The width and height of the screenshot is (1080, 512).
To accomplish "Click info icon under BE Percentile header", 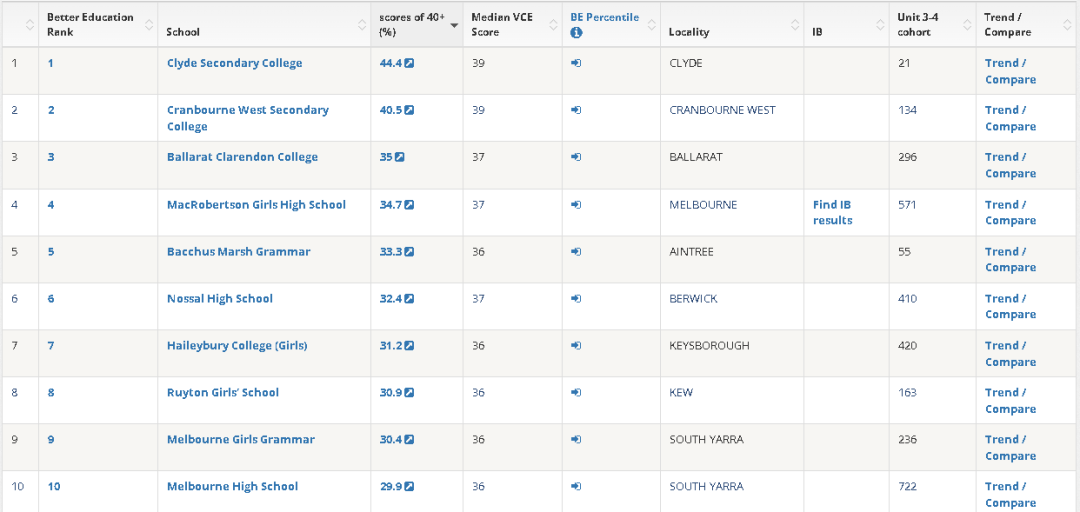I will (576, 33).
